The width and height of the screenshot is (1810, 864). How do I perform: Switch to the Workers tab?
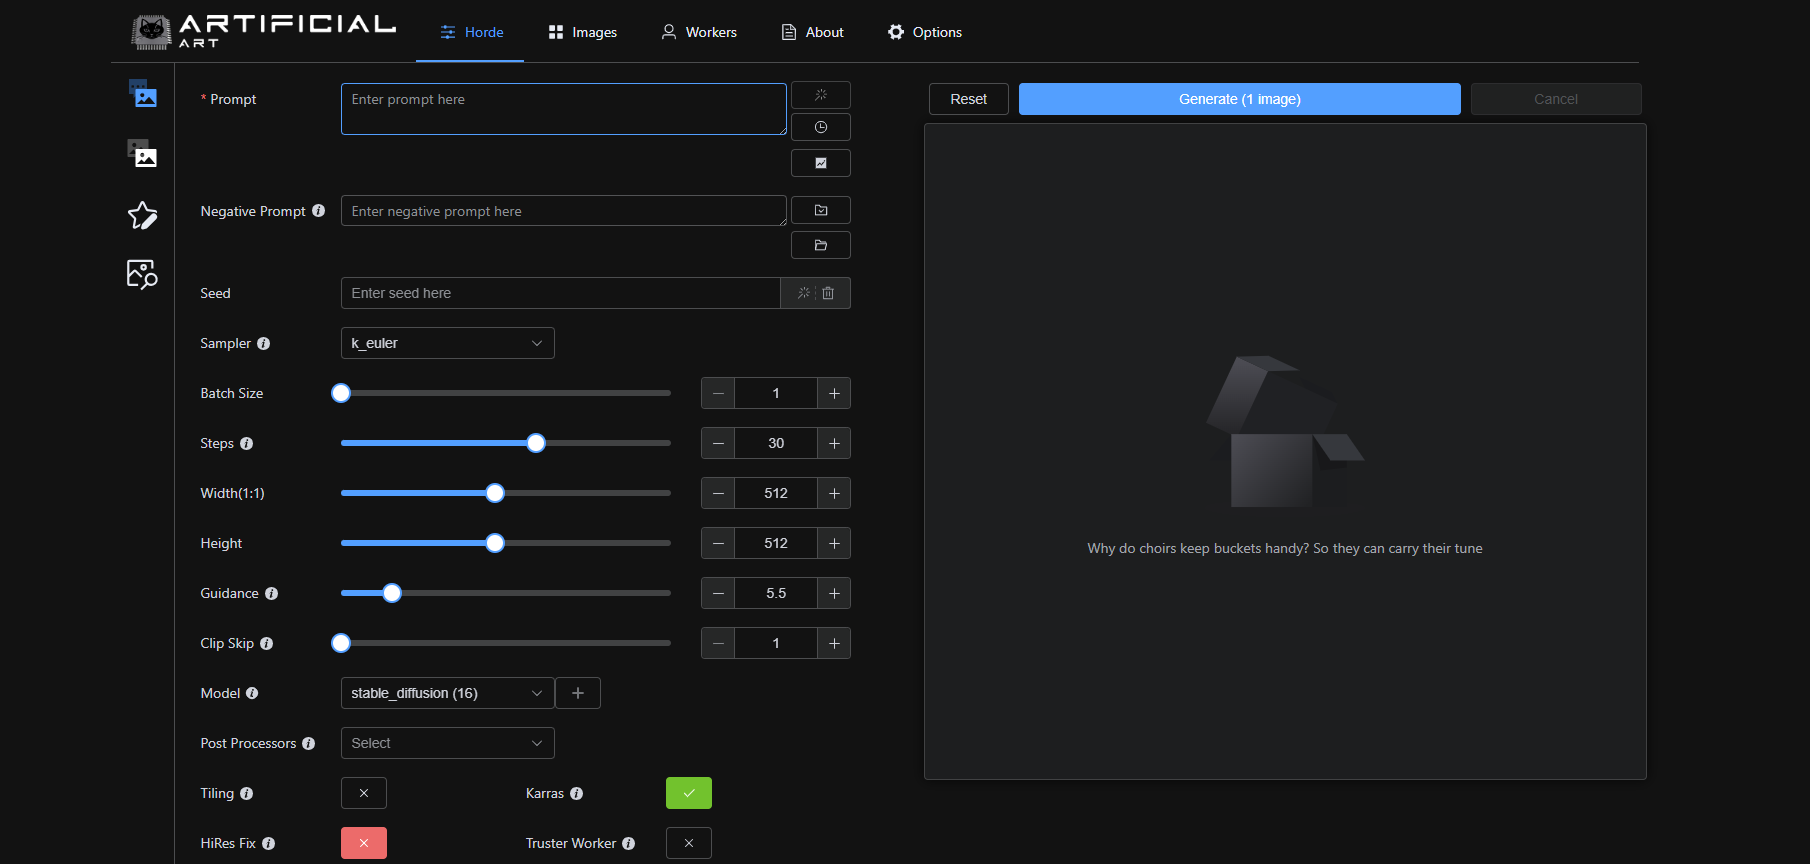click(x=699, y=32)
